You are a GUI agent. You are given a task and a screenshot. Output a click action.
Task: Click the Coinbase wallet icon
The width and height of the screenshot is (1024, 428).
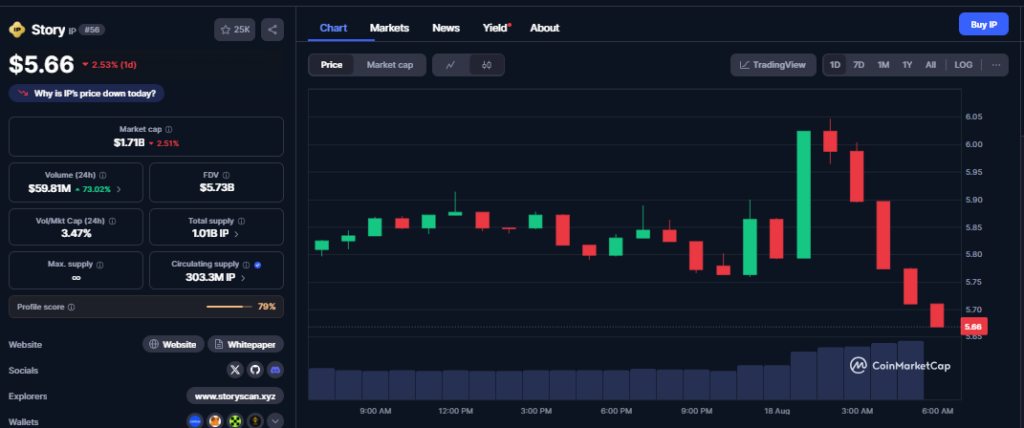[x=195, y=421]
